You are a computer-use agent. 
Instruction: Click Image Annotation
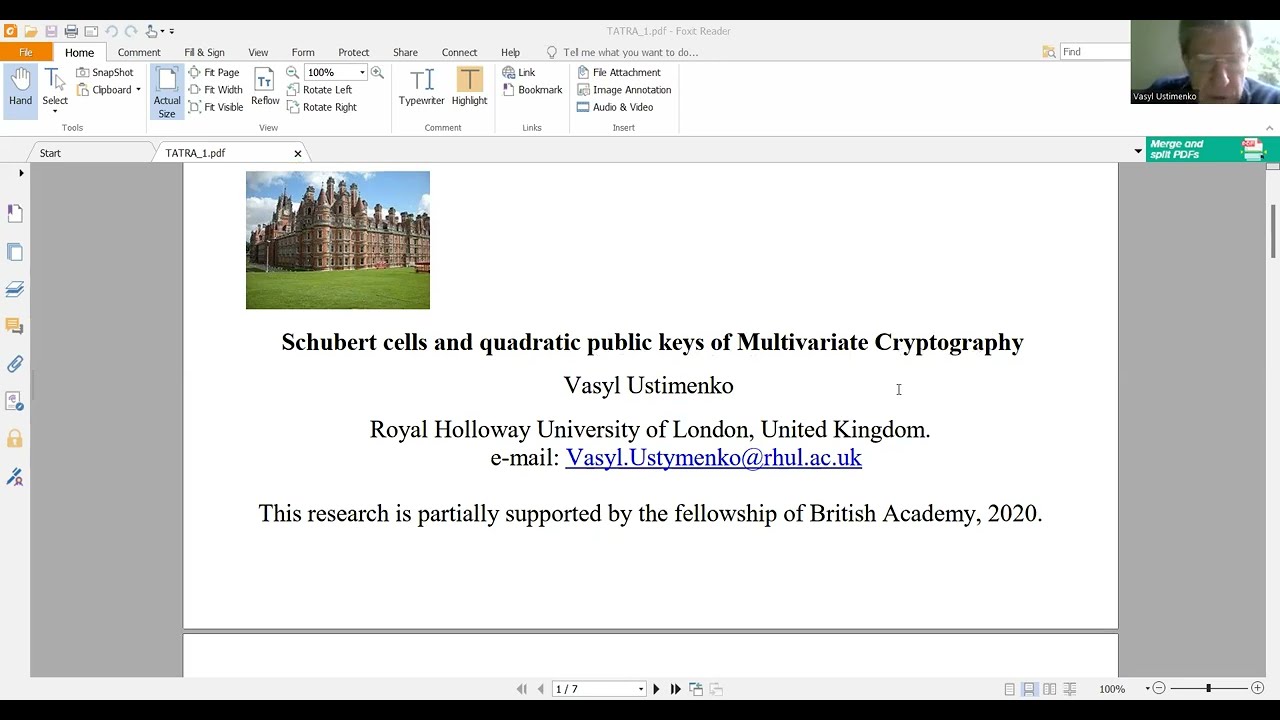click(623, 90)
